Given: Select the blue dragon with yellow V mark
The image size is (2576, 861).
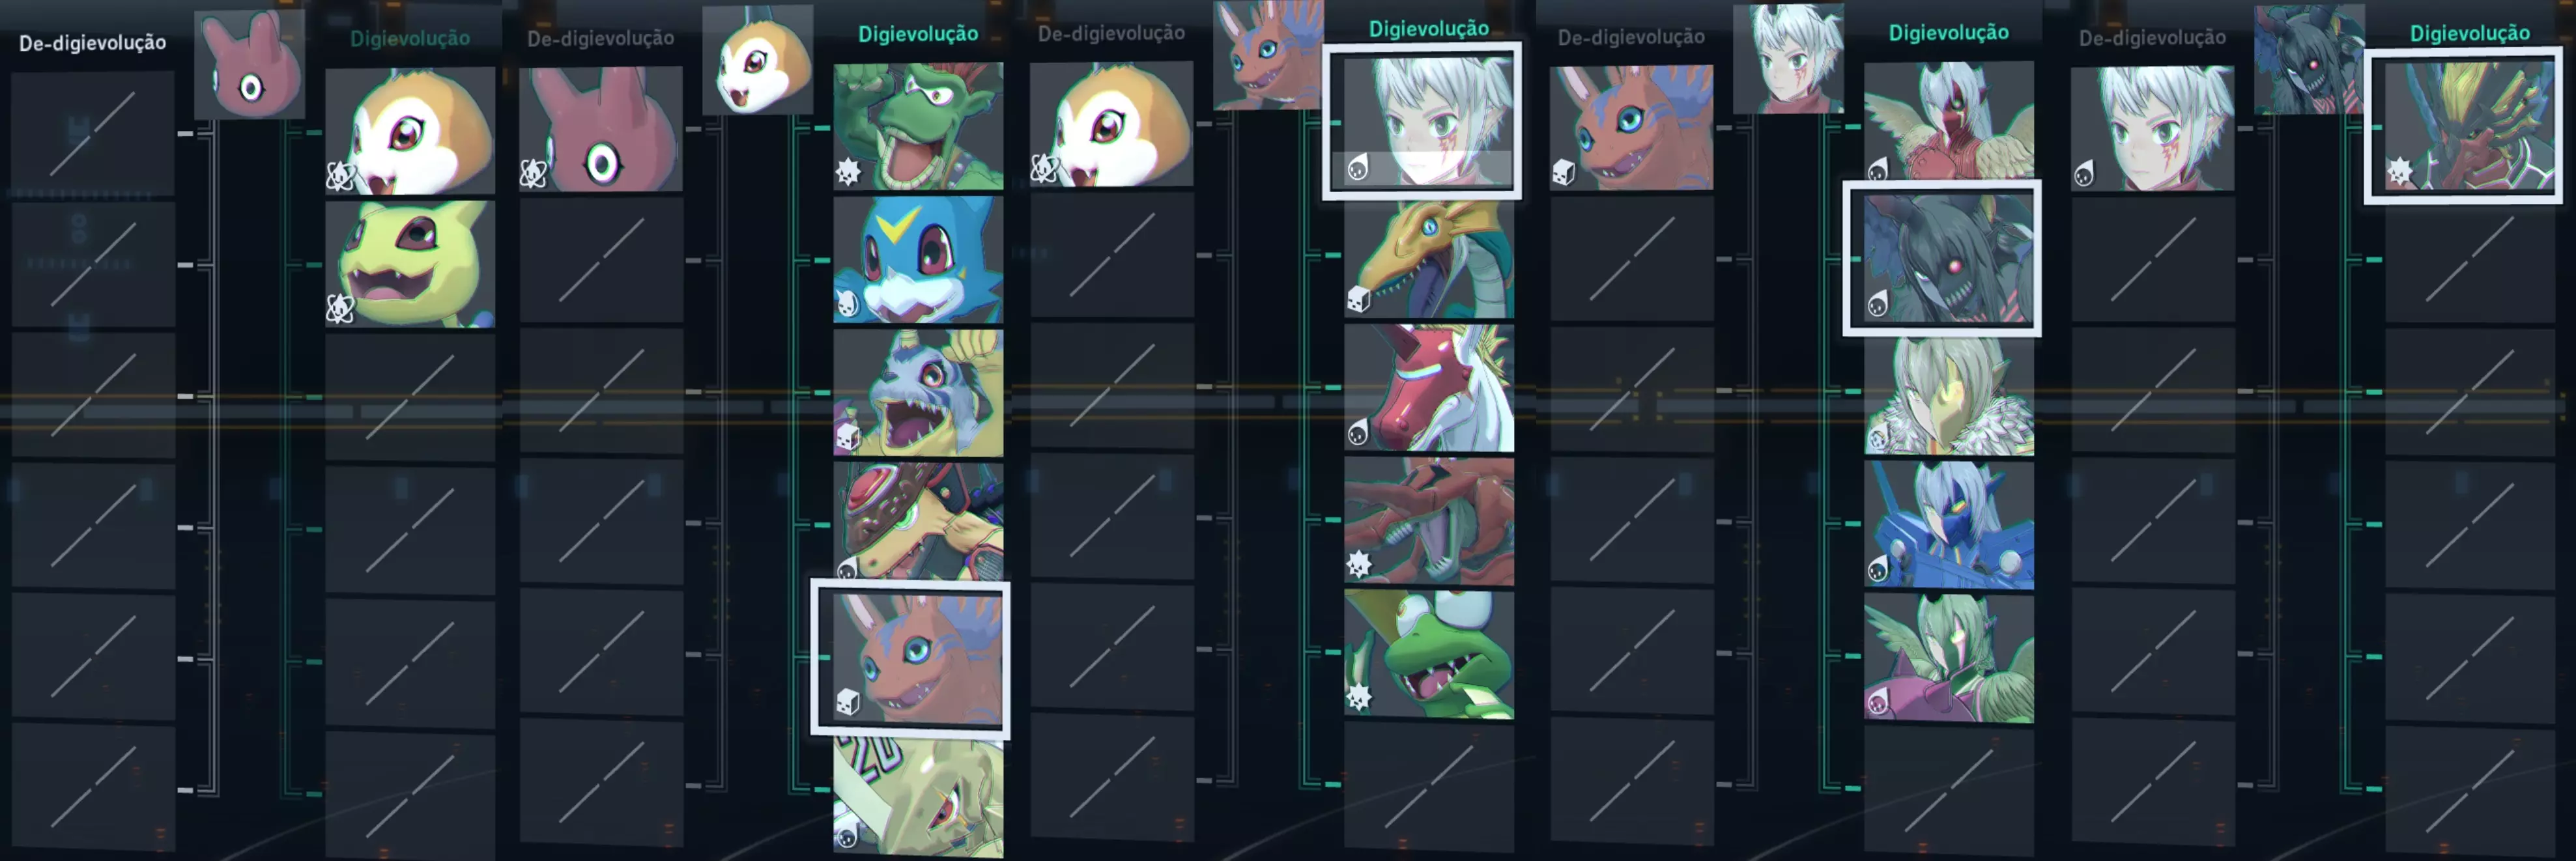Looking at the screenshot, I should [918, 259].
